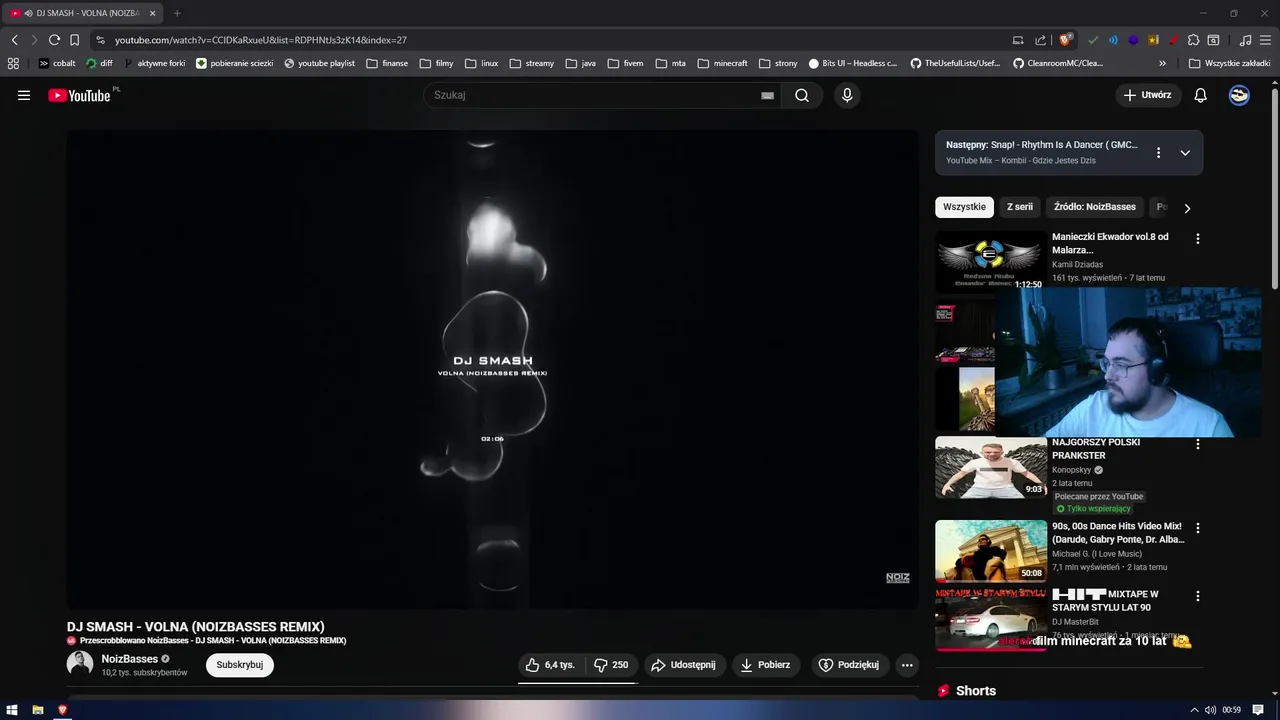The width and height of the screenshot is (1280, 720).
Task: Open the NoizBasses channel name link
Action: (x=129, y=659)
